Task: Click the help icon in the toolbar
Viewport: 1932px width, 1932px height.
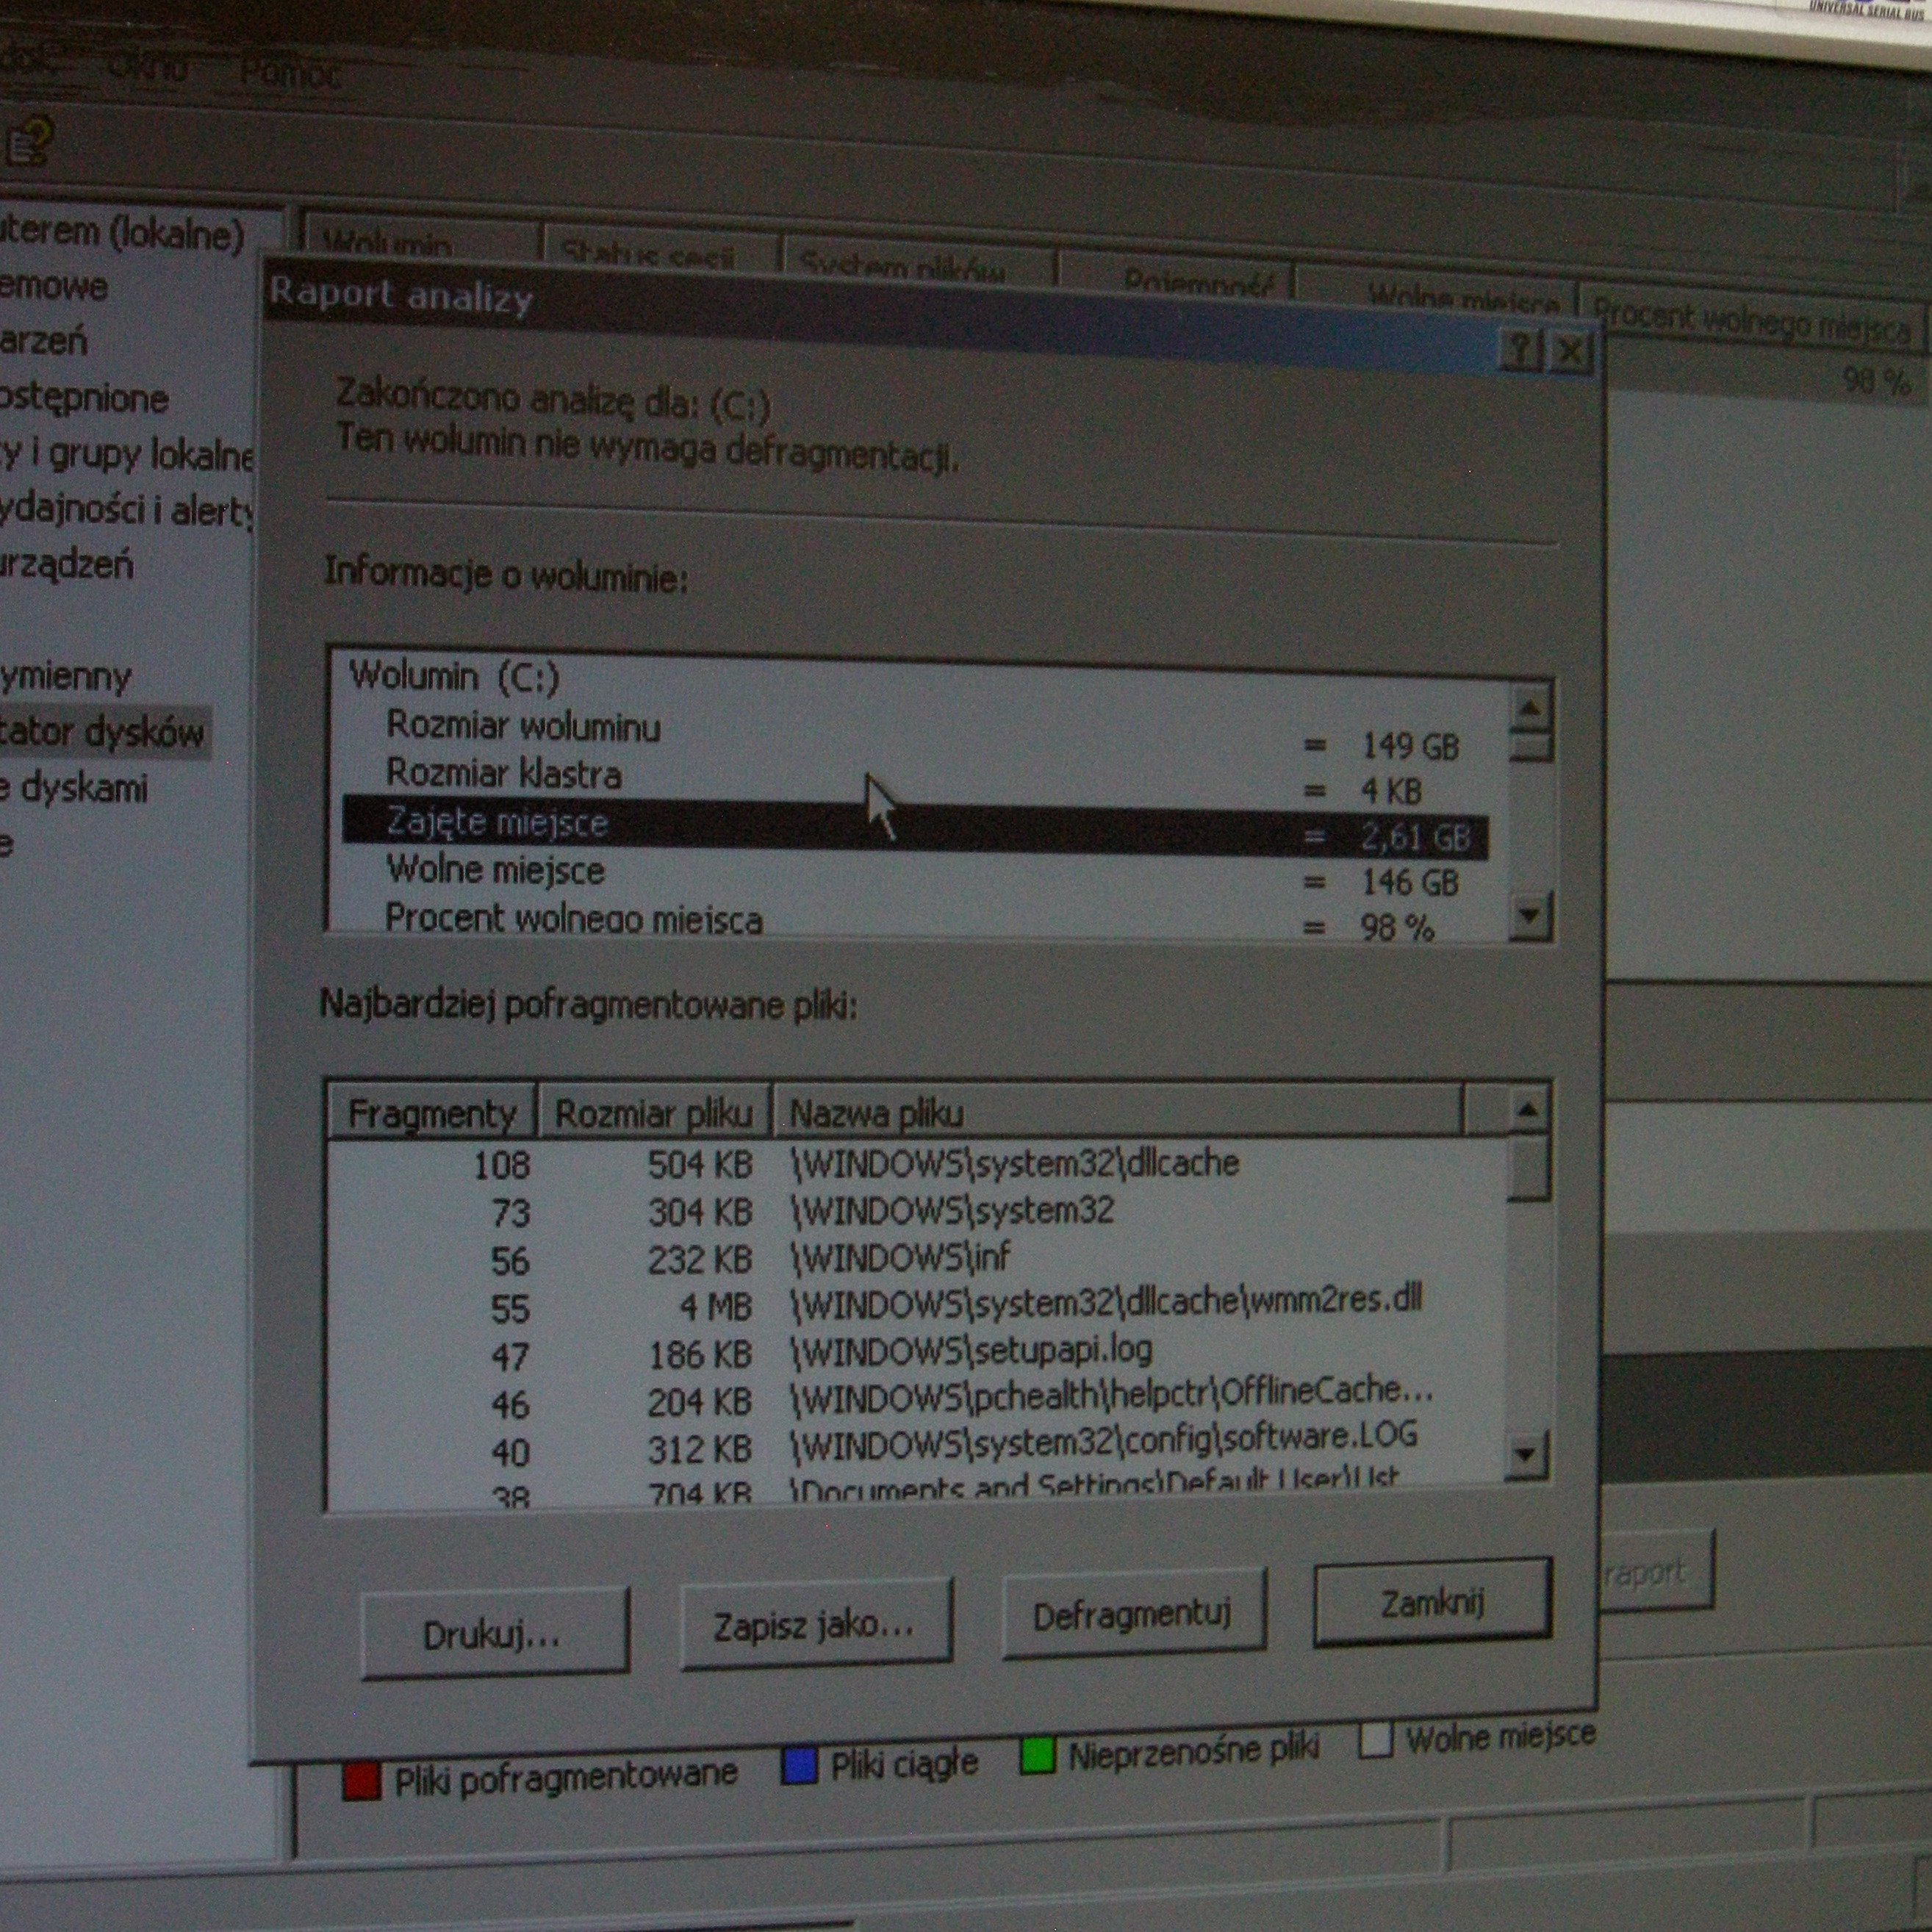Action: click(30, 140)
